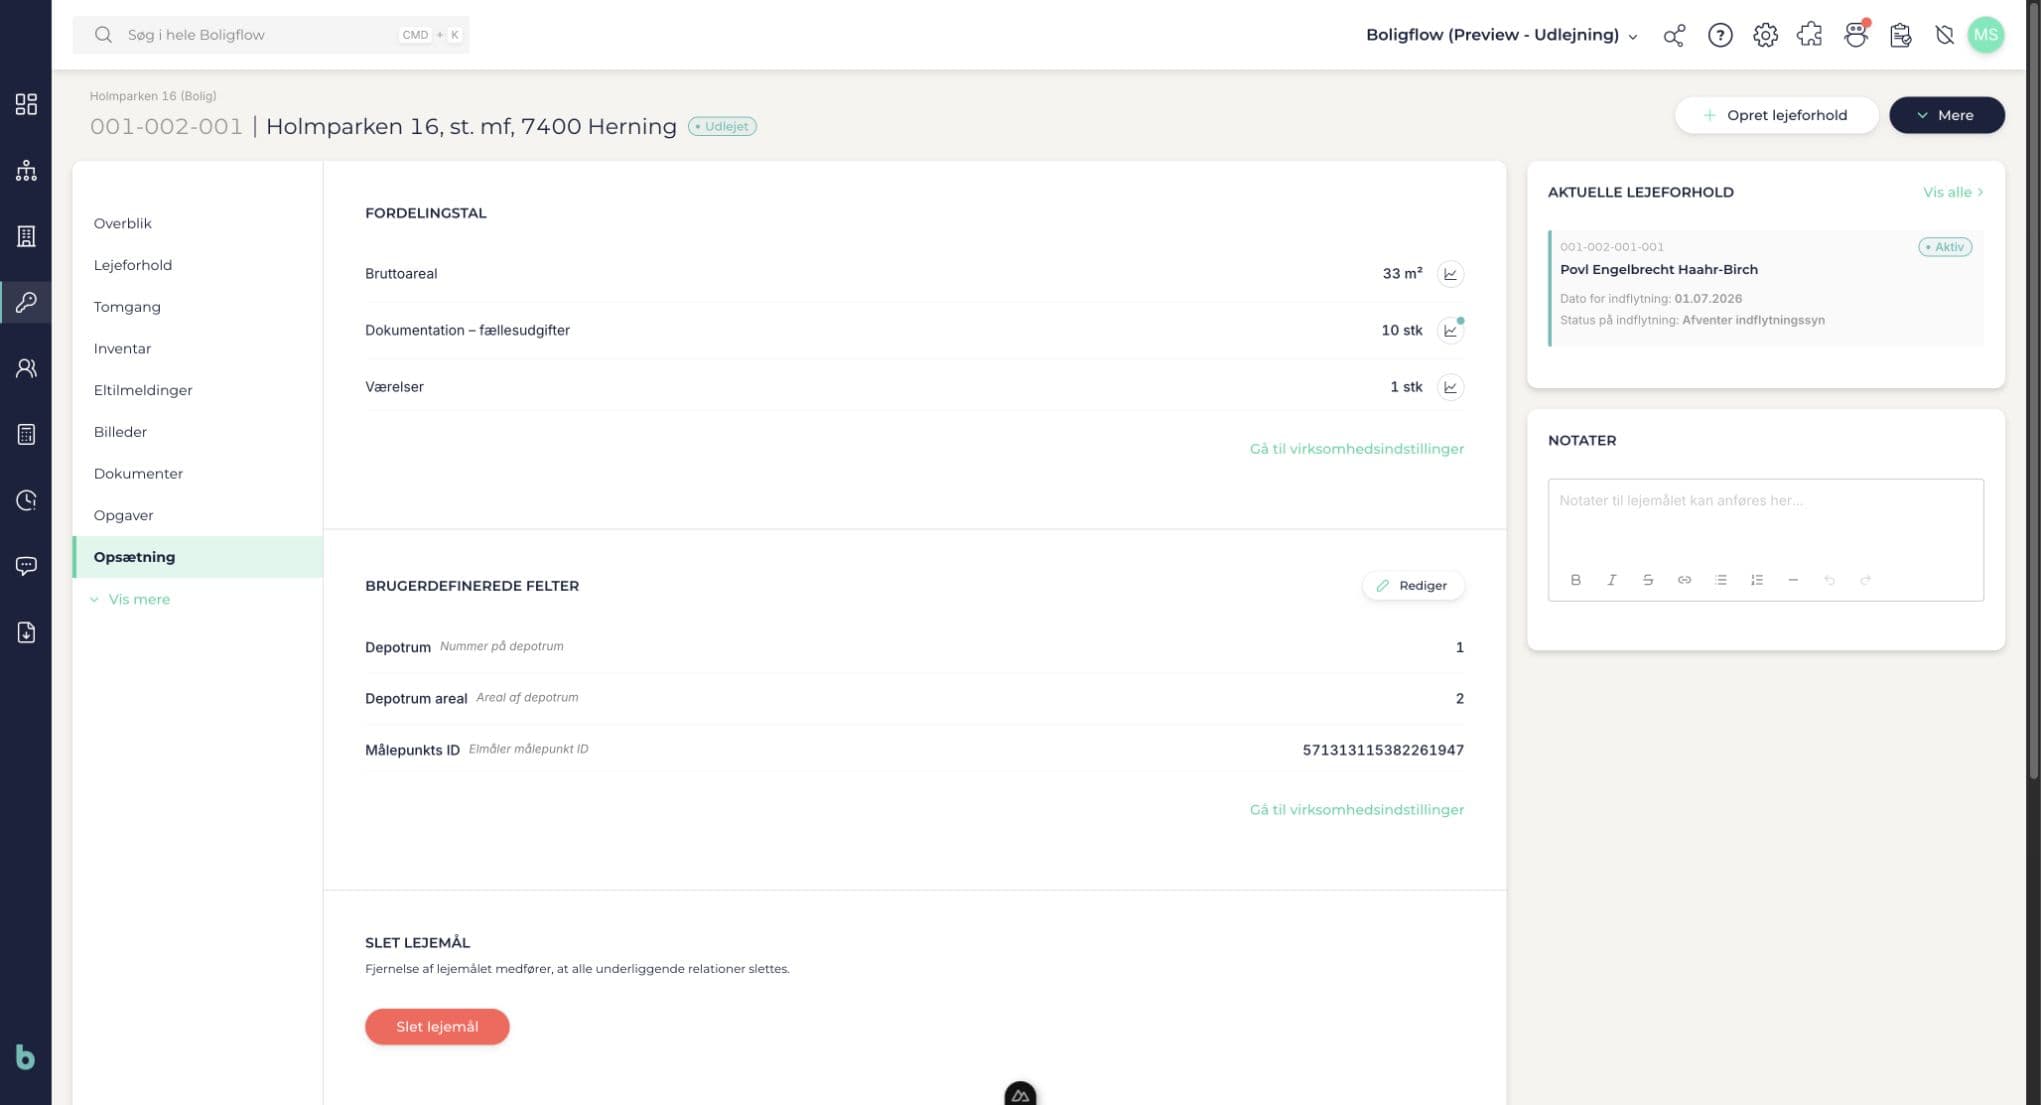
Task: Toggle italic formatting in notes editor
Action: pos(1611,580)
